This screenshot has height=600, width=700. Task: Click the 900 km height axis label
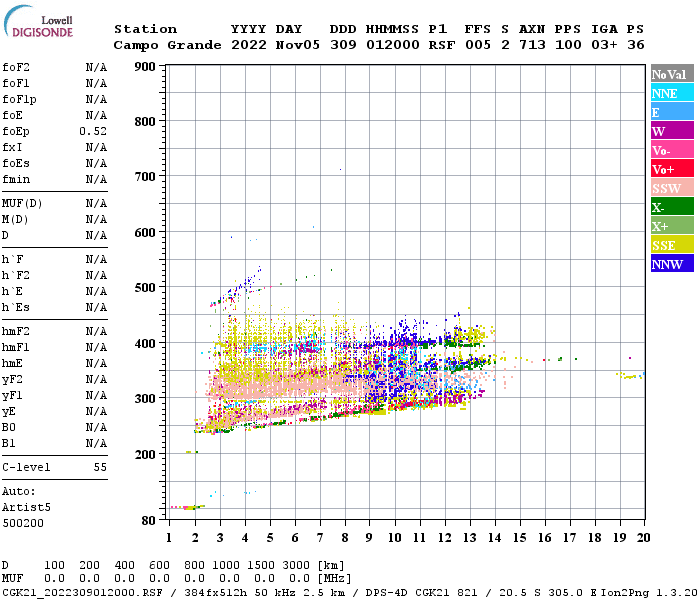point(145,67)
